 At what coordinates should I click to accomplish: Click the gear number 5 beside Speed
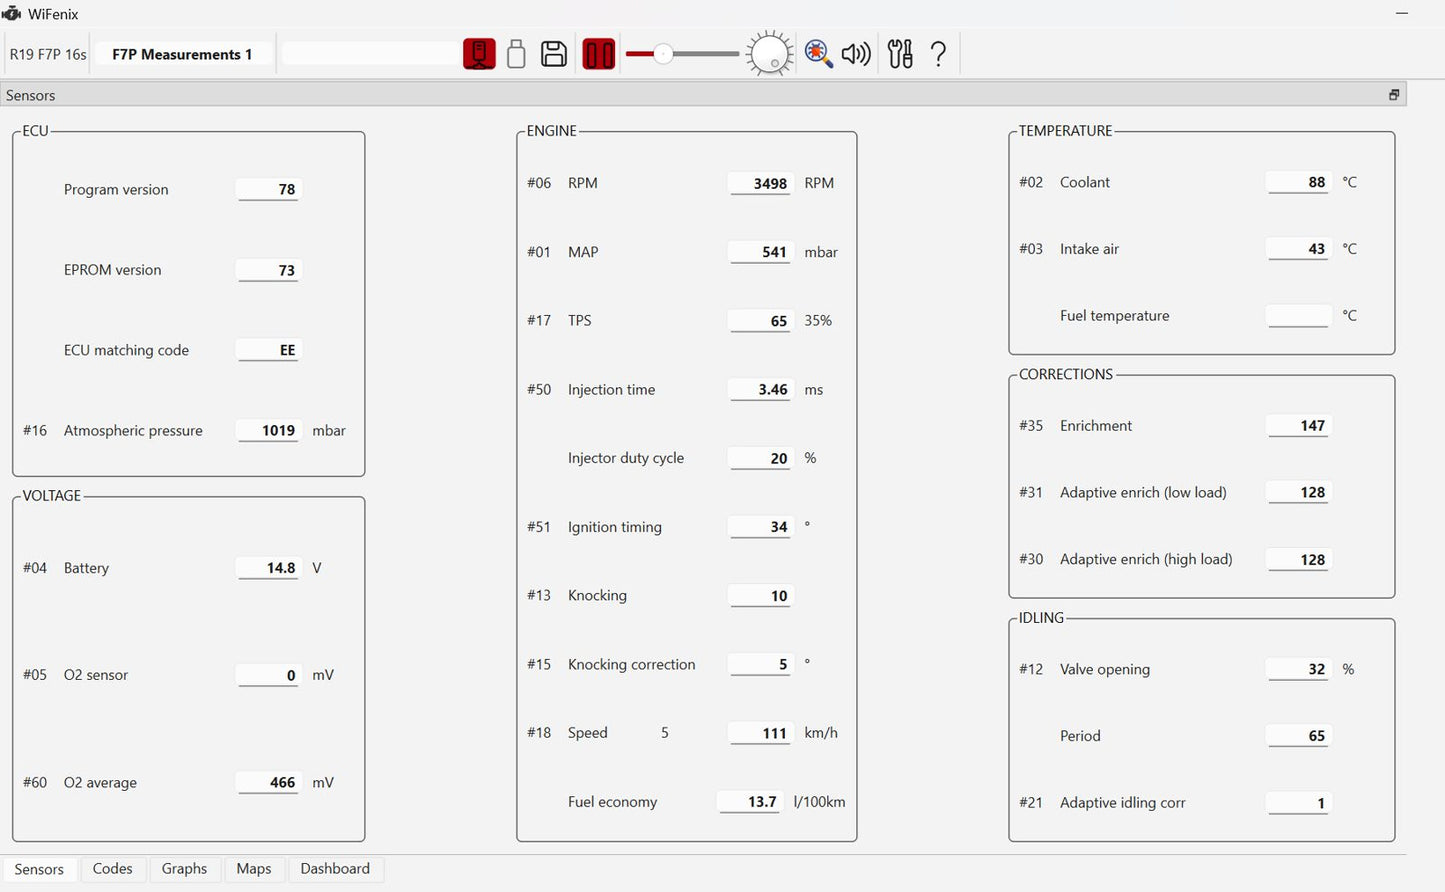click(665, 733)
